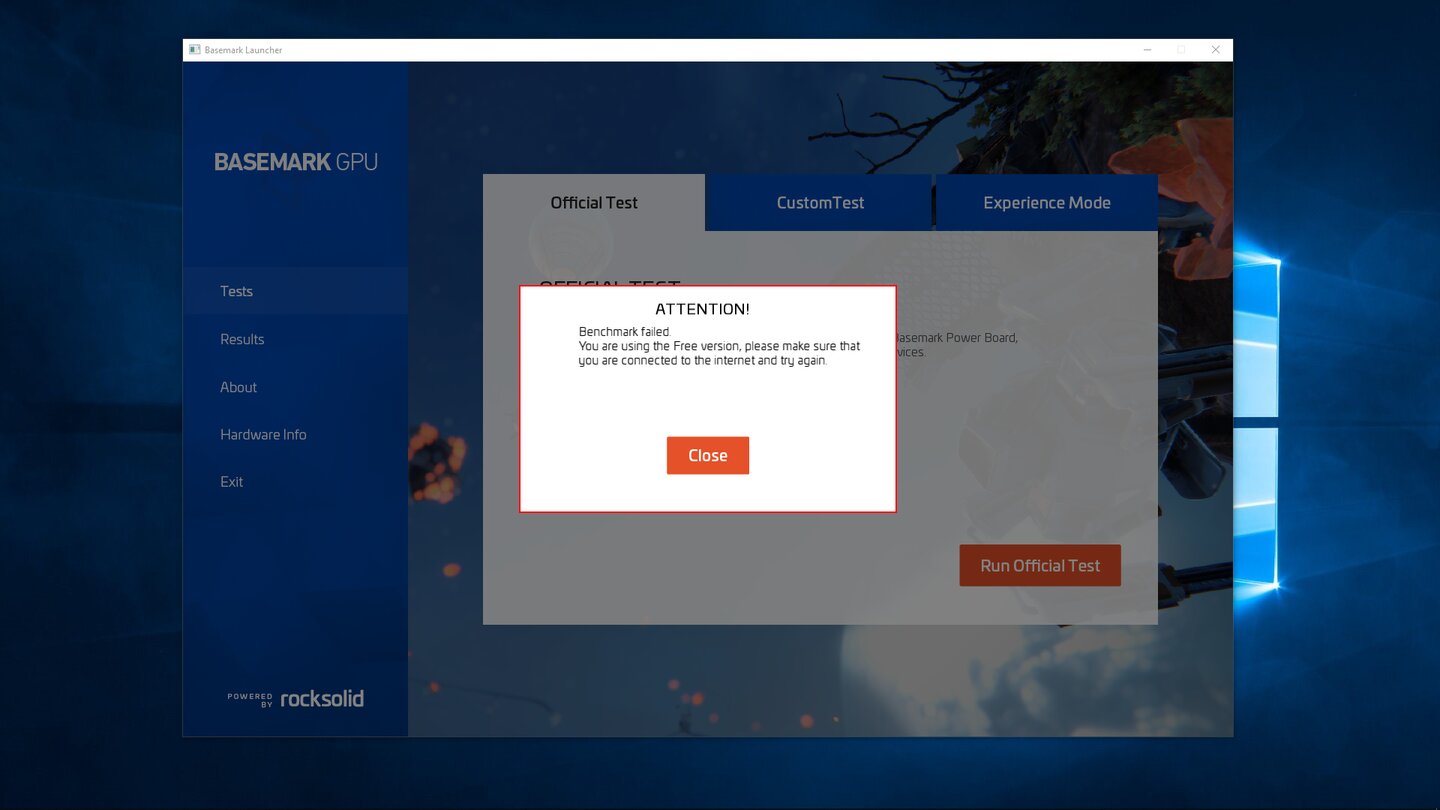Image resolution: width=1440 pixels, height=810 pixels.
Task: Click the rocksolid logo in sidebar
Action: [x=296, y=699]
